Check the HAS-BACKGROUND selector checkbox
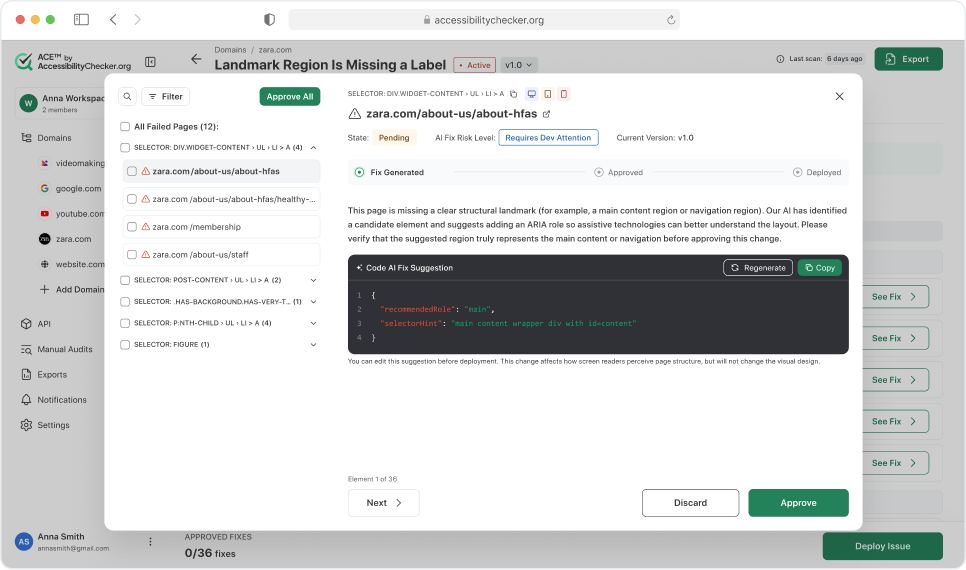This screenshot has height=570, width=966. pos(125,301)
